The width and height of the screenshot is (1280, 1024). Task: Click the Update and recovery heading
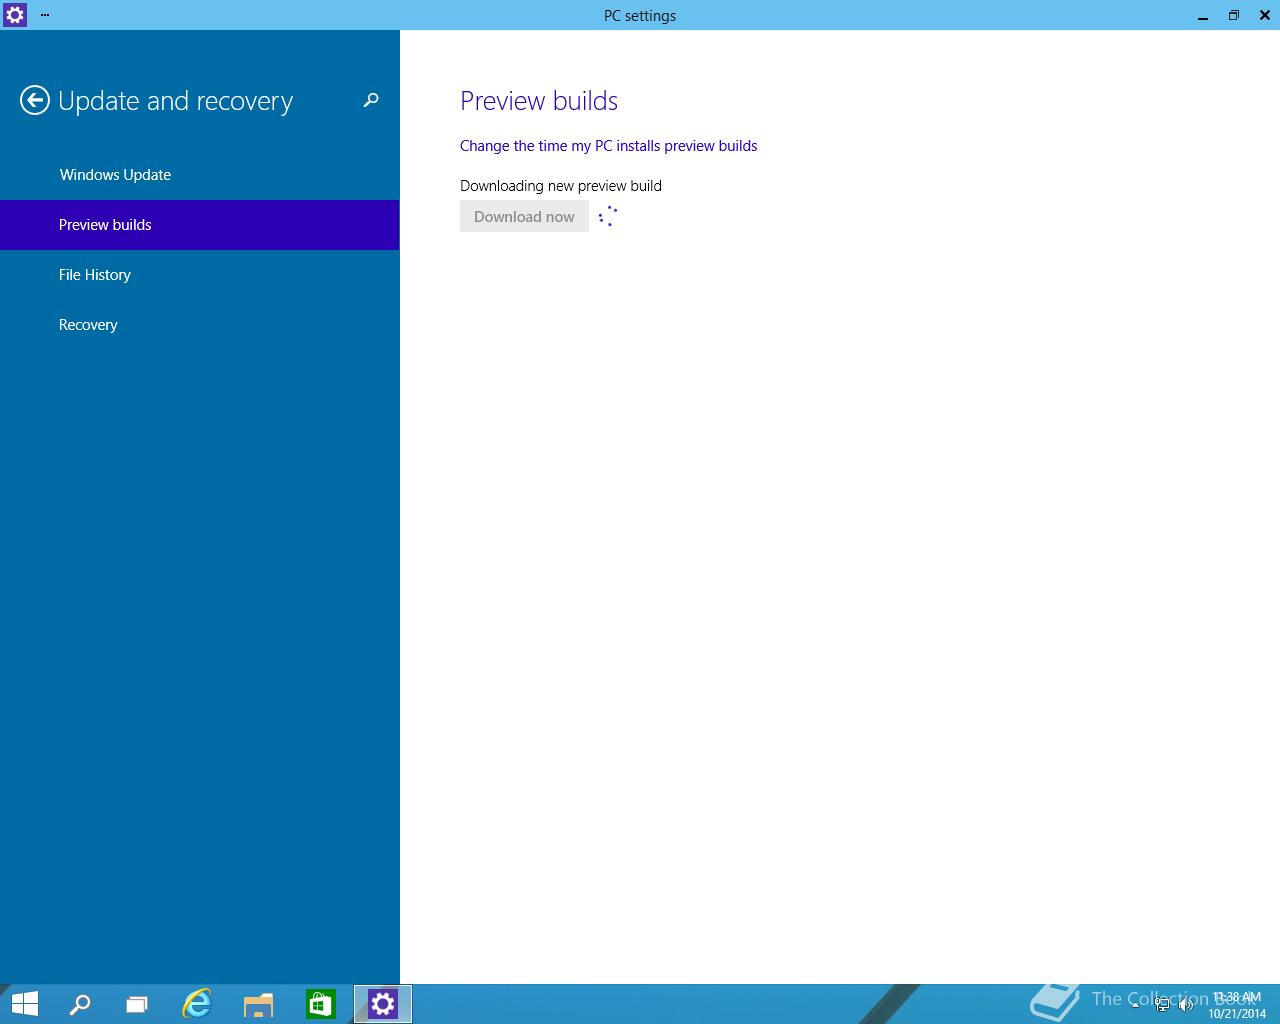click(175, 101)
